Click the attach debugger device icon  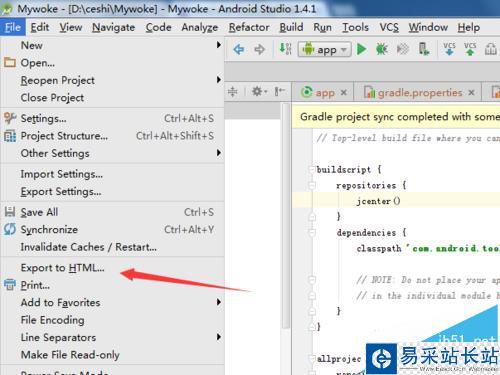pos(424,49)
